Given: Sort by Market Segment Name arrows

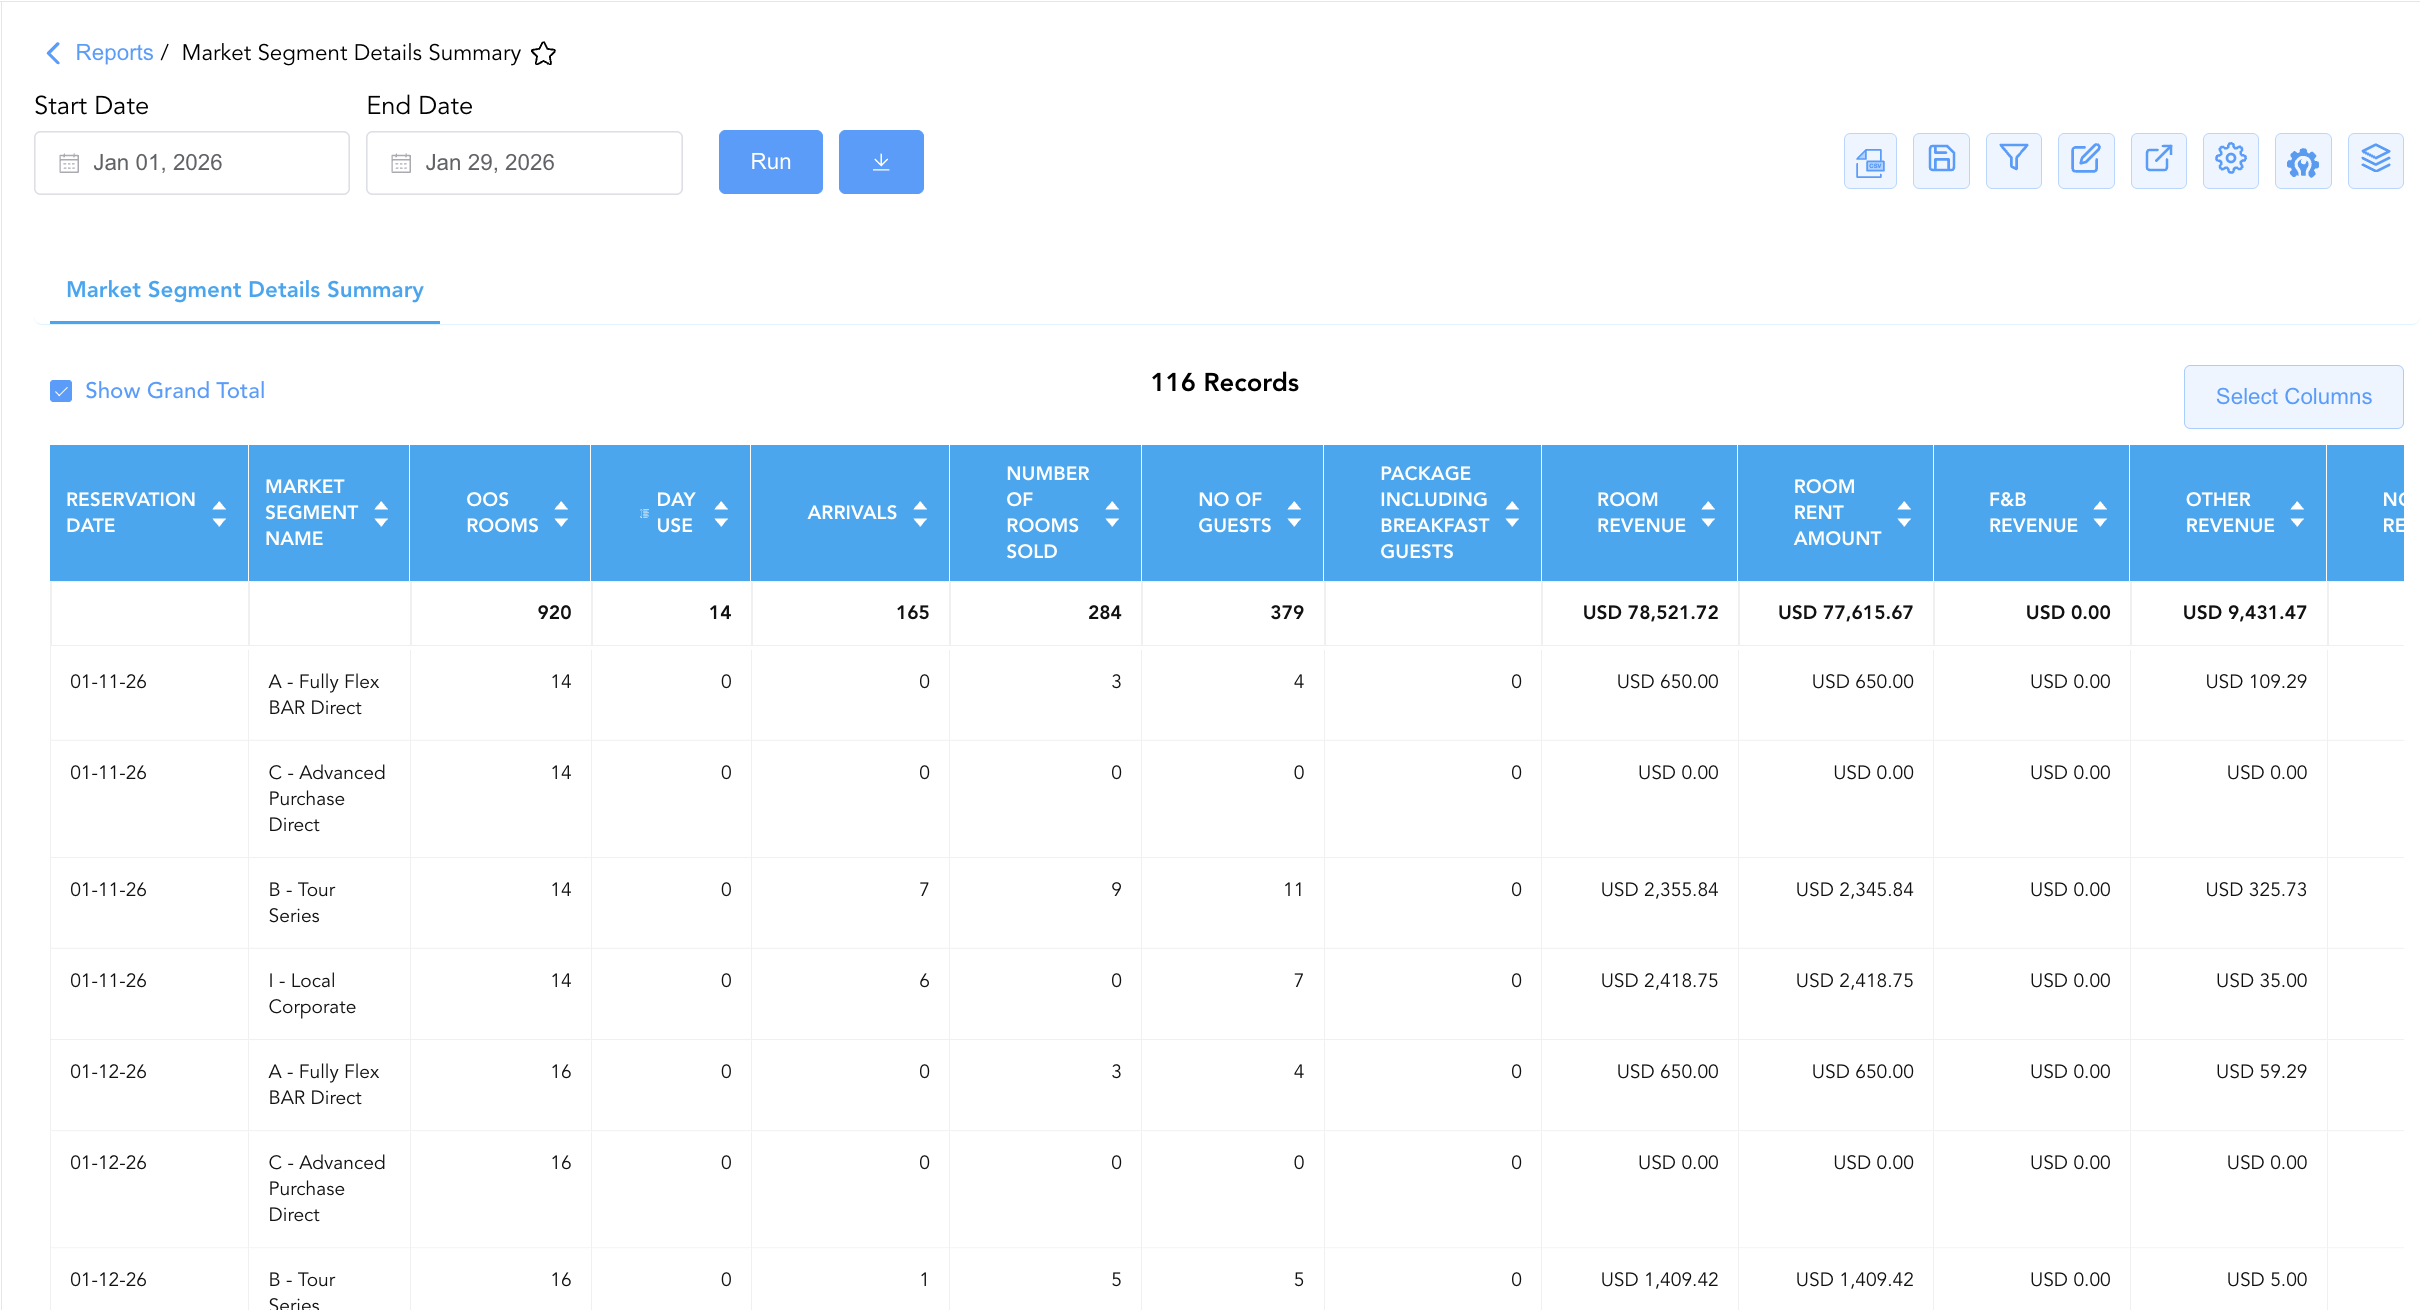Looking at the screenshot, I should tap(381, 514).
